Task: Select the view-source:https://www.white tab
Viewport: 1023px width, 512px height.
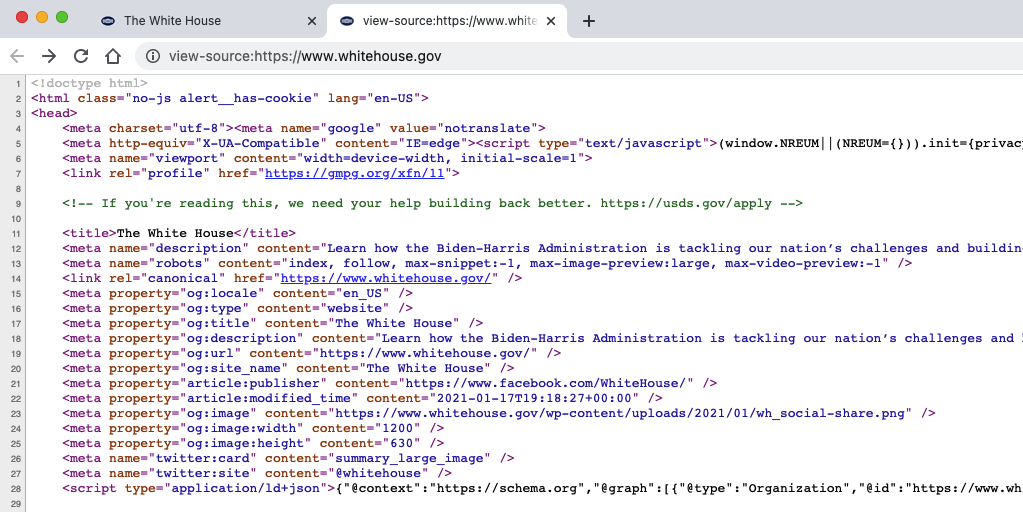Action: (436, 21)
